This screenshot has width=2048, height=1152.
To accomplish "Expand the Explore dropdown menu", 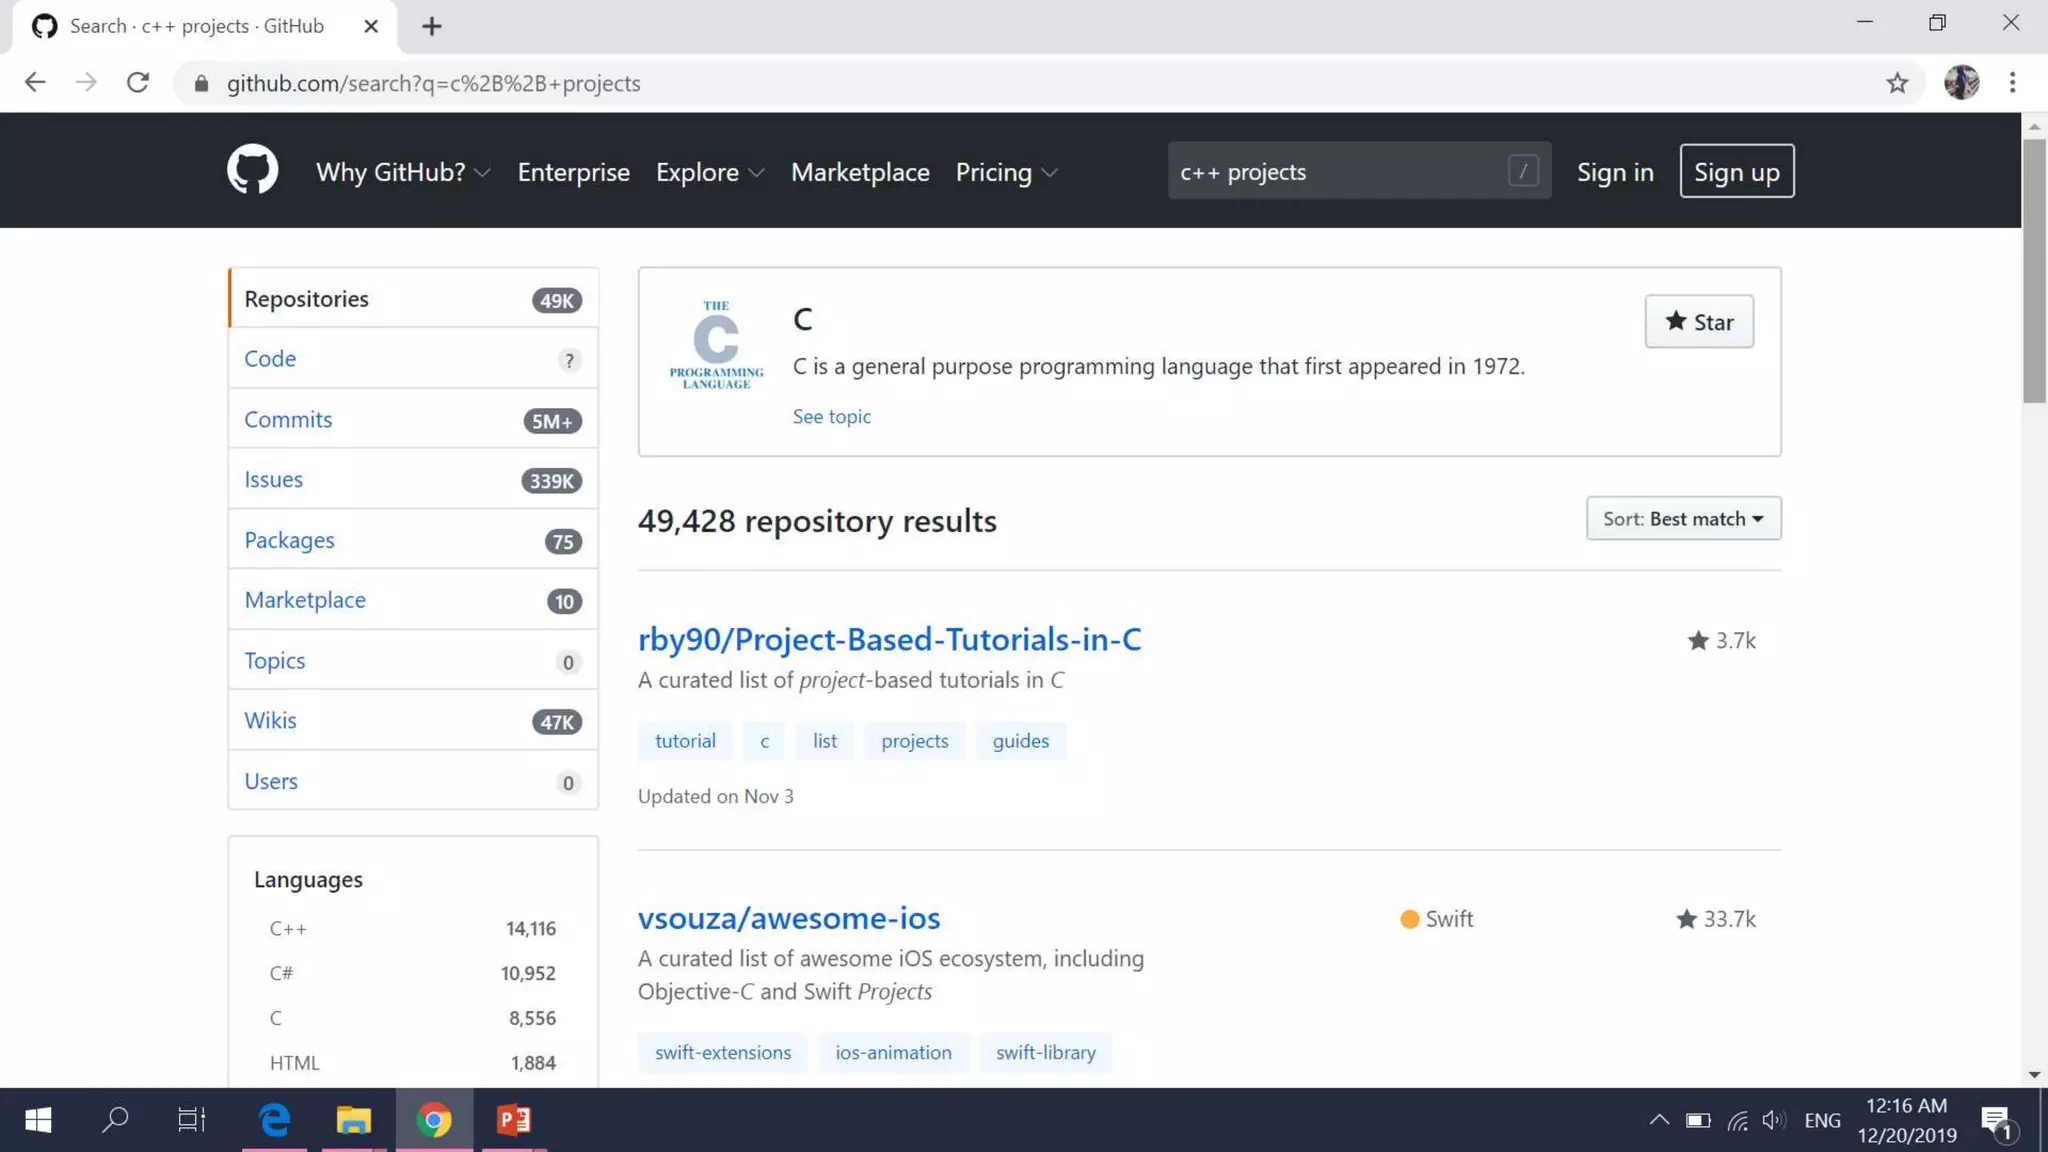I will (x=709, y=172).
